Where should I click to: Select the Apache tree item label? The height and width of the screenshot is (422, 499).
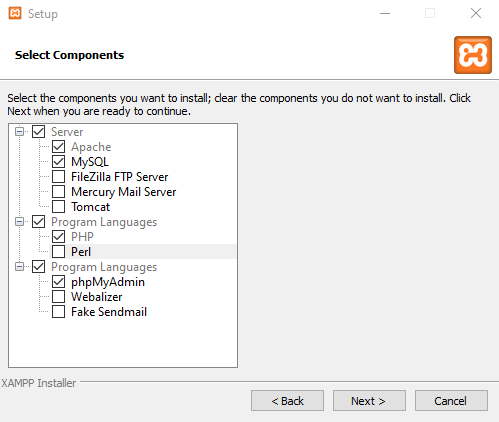91,147
